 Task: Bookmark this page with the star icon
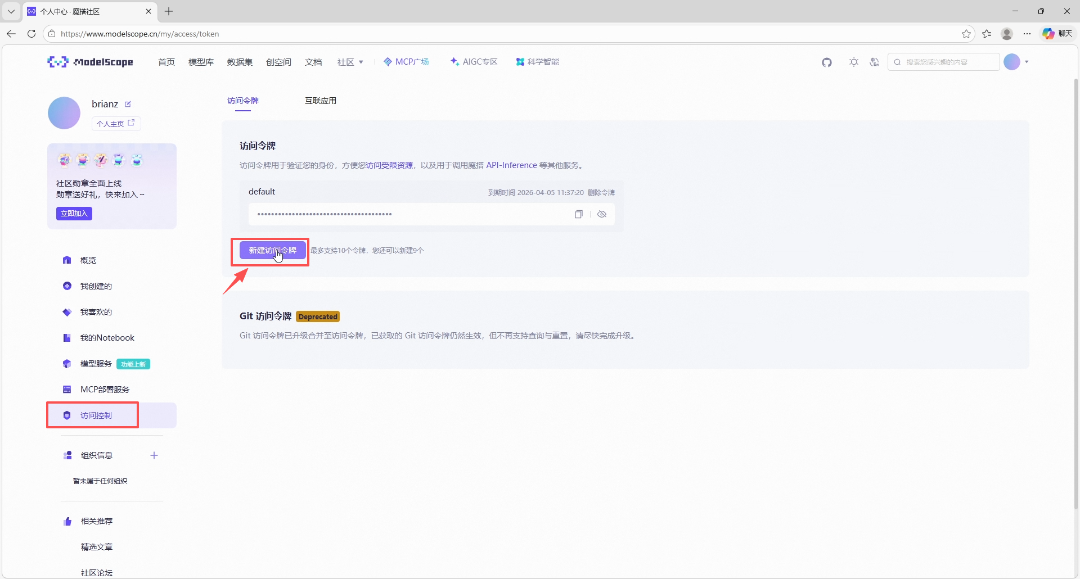point(966,34)
